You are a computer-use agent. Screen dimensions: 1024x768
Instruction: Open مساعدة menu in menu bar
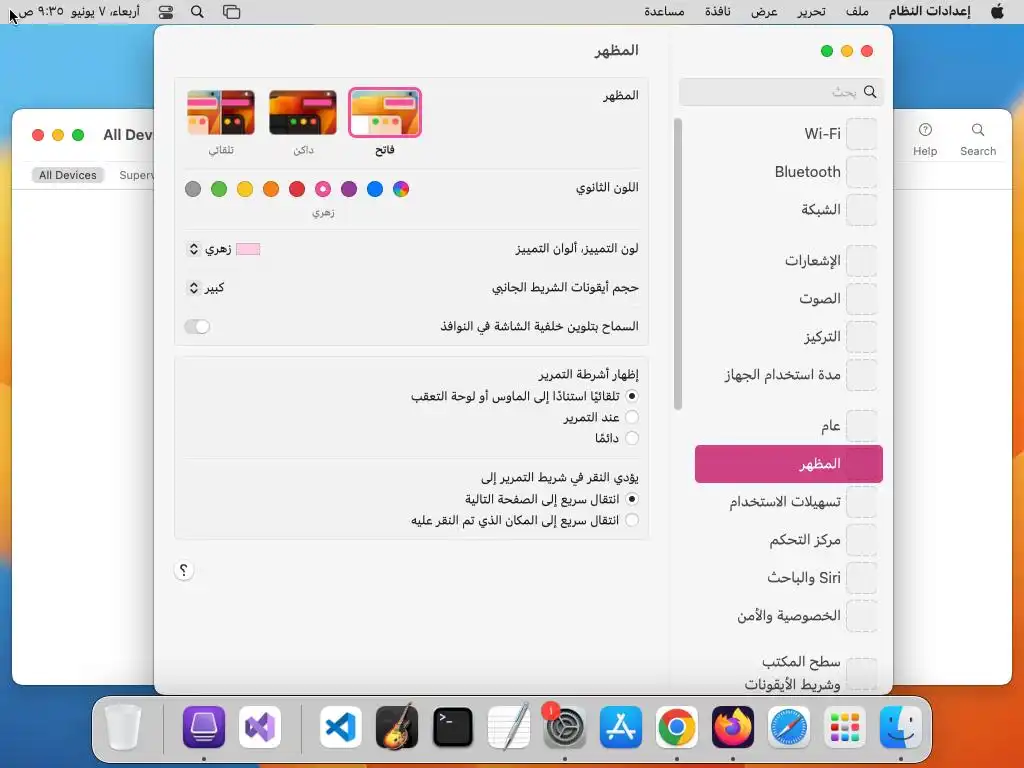click(664, 11)
